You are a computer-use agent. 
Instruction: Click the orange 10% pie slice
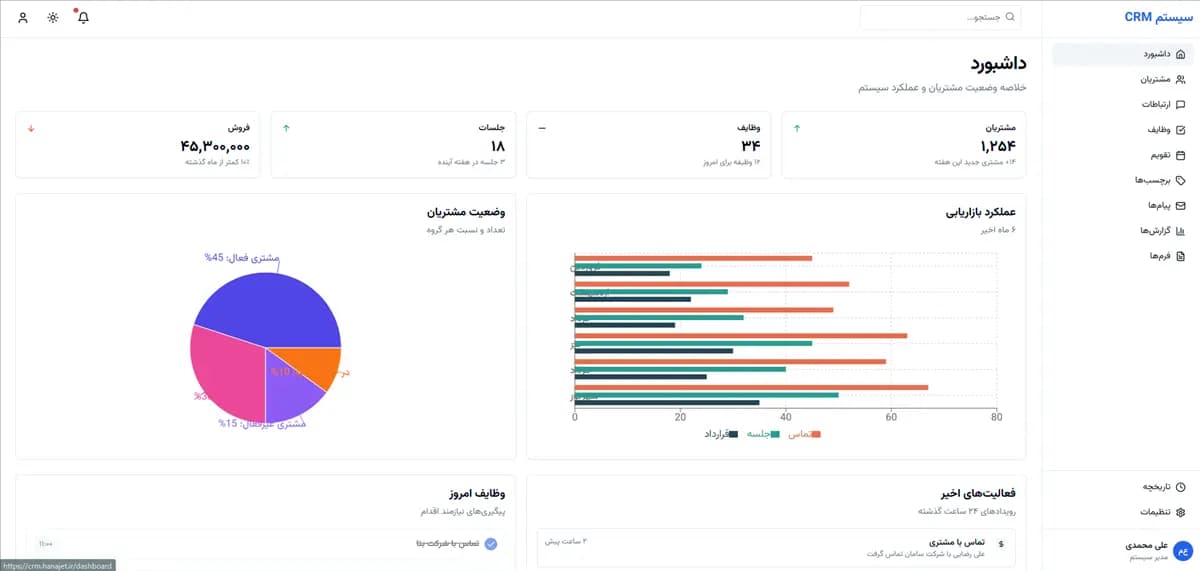(312, 364)
